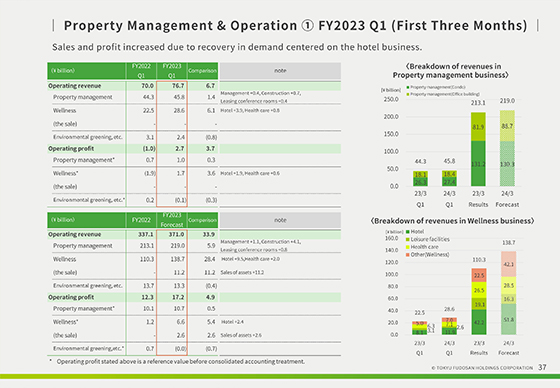Viewport: 560px width, 388px height.
Task: Click the 'FY2023 Forecast' column header
Action: [x=172, y=220]
